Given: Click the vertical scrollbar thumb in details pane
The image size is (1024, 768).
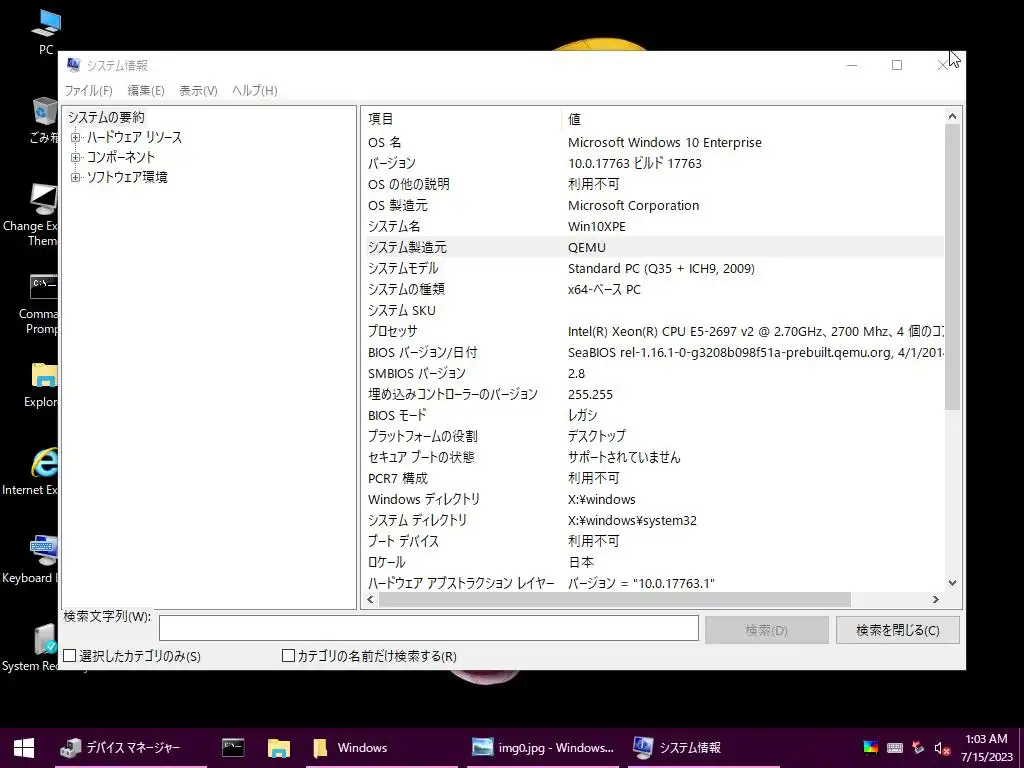Looking at the screenshot, I should click(x=952, y=266).
